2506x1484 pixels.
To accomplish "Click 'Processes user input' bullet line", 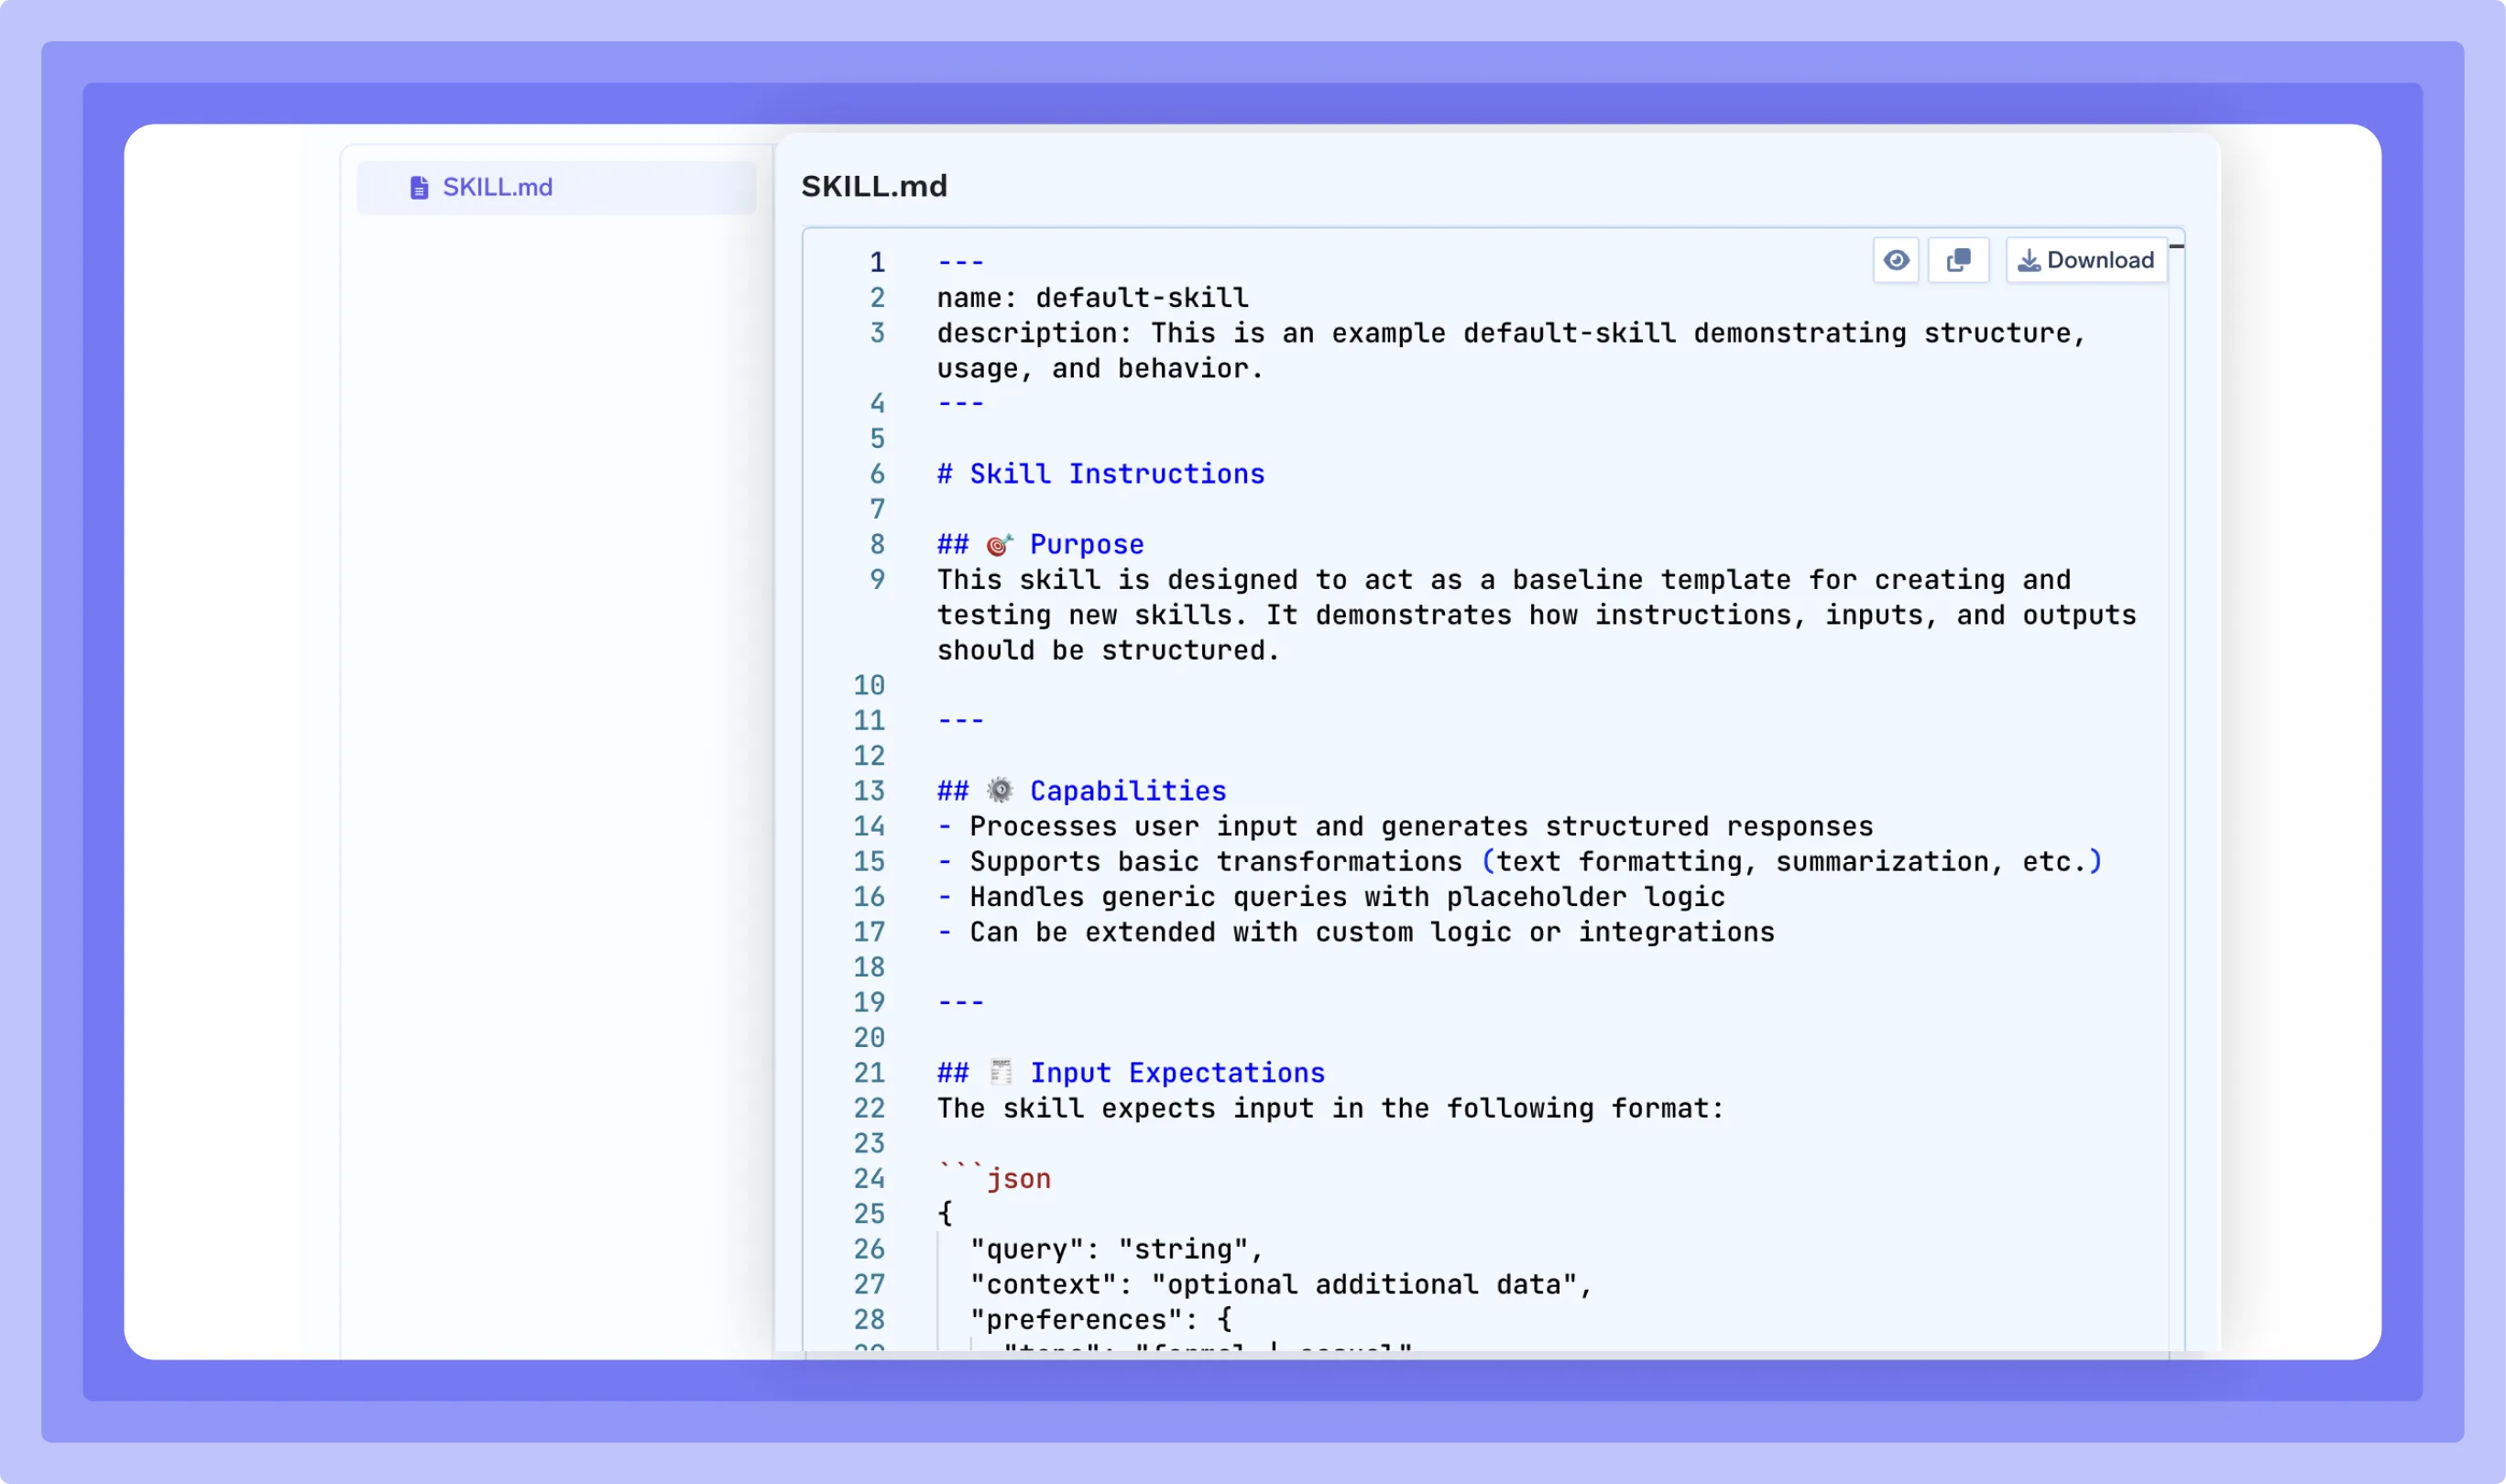I will coord(1404,826).
